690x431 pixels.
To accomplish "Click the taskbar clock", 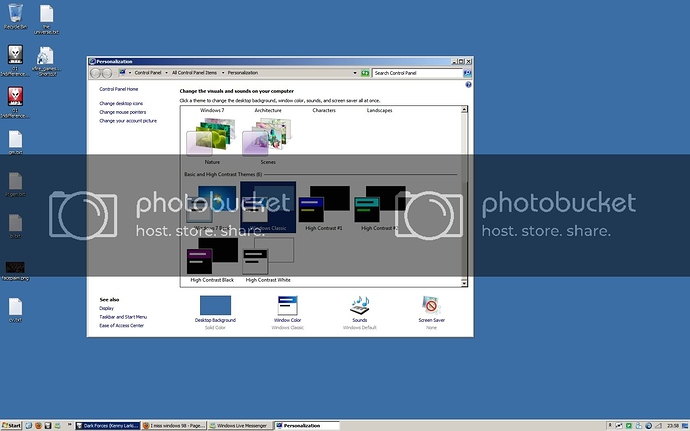I will (673, 426).
